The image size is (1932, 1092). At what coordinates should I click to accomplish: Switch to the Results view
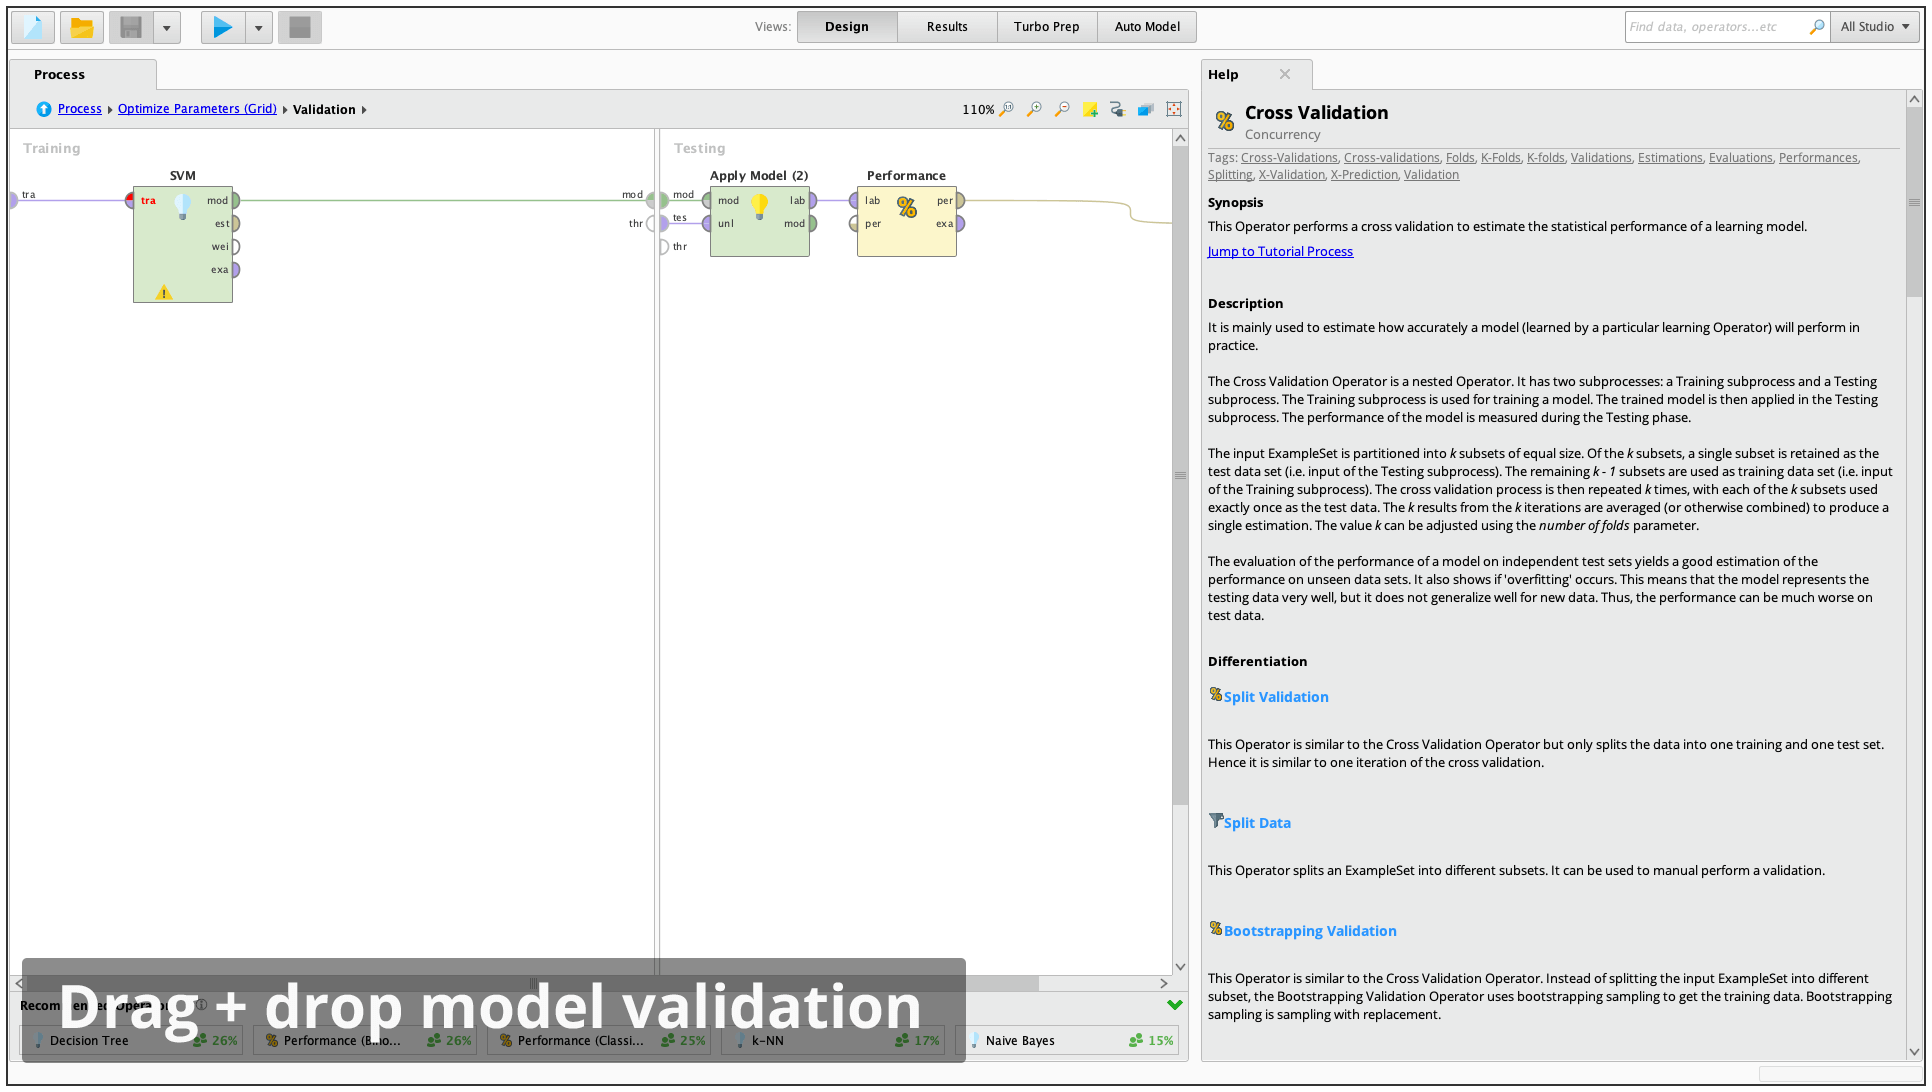946,27
